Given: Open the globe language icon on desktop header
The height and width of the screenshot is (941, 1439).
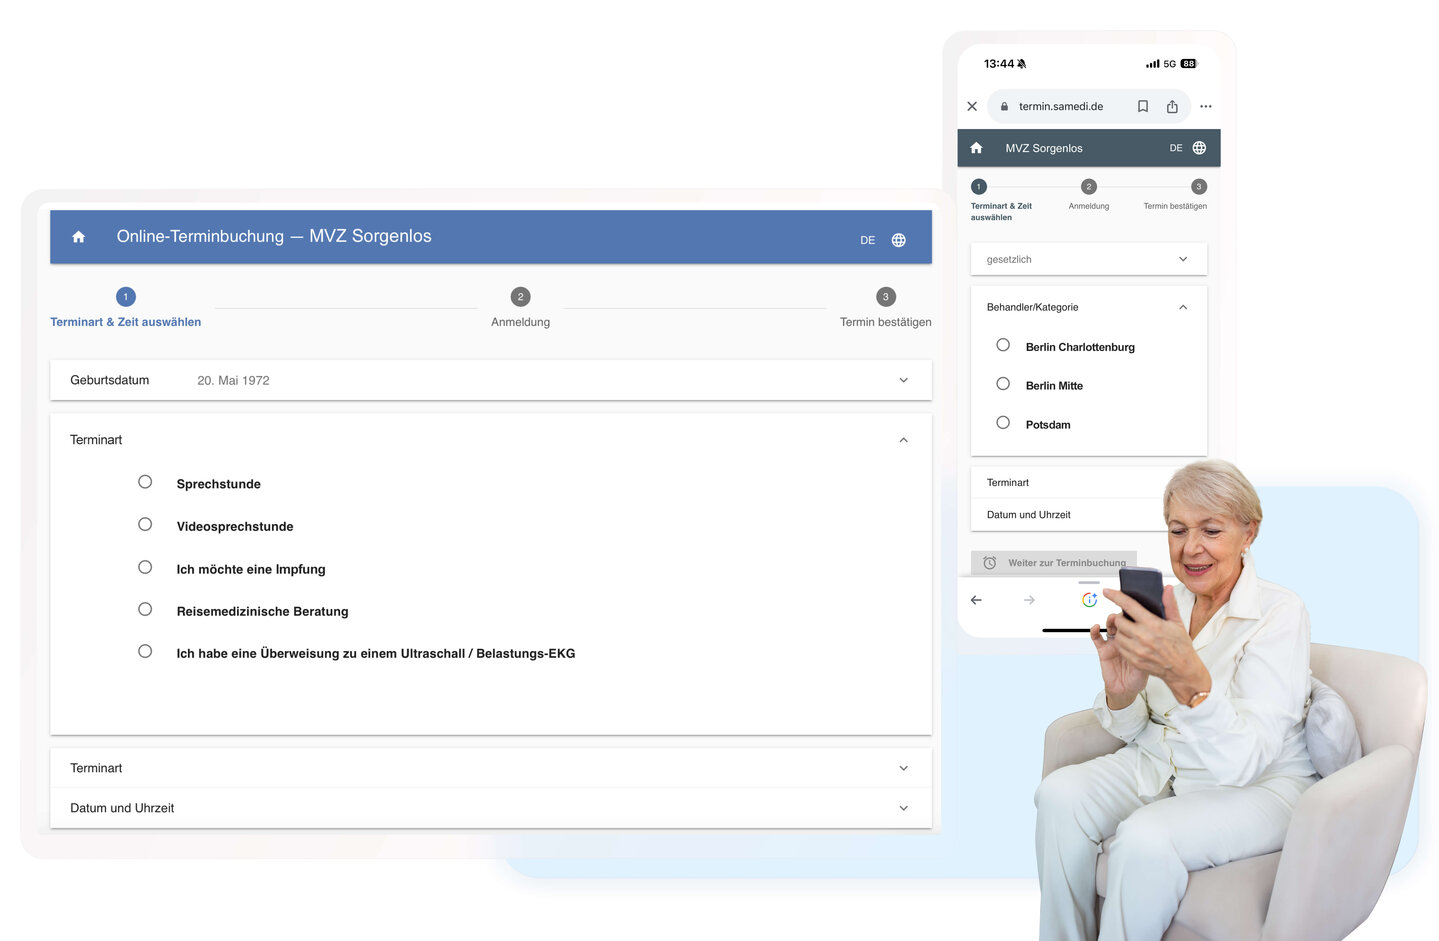Looking at the screenshot, I should click(897, 239).
